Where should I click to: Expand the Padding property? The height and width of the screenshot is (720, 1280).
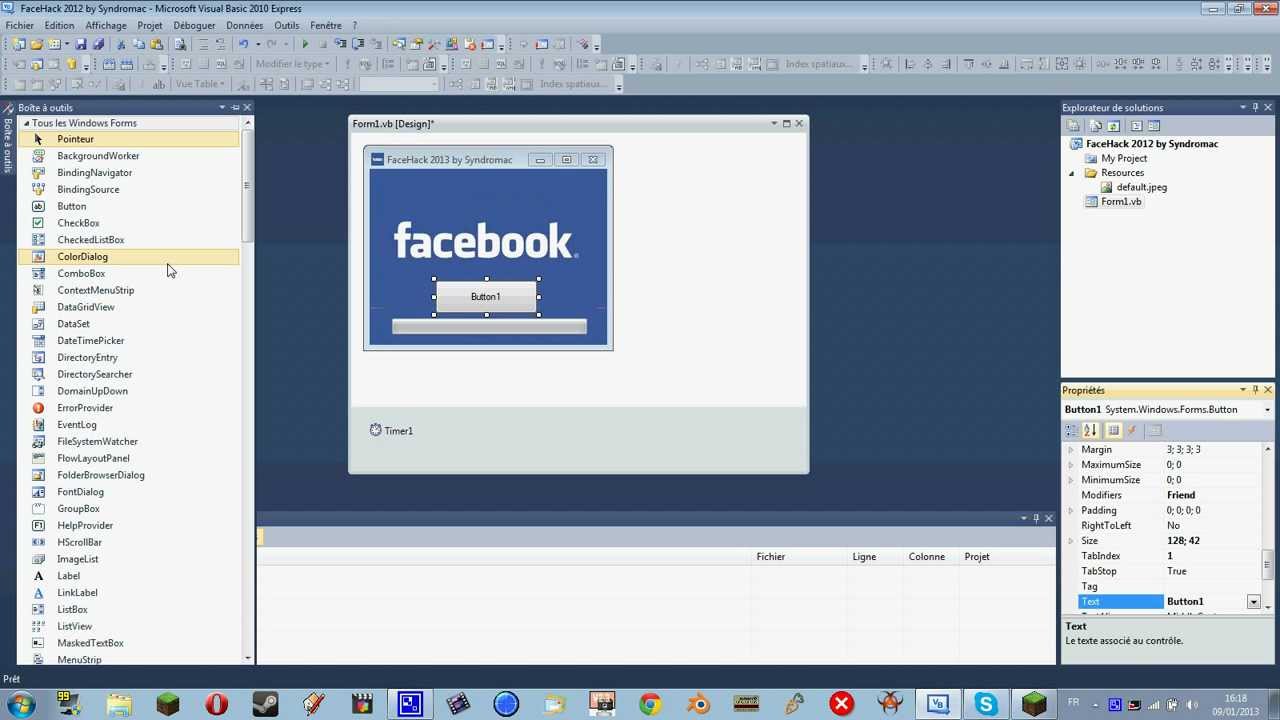[x=1071, y=511]
